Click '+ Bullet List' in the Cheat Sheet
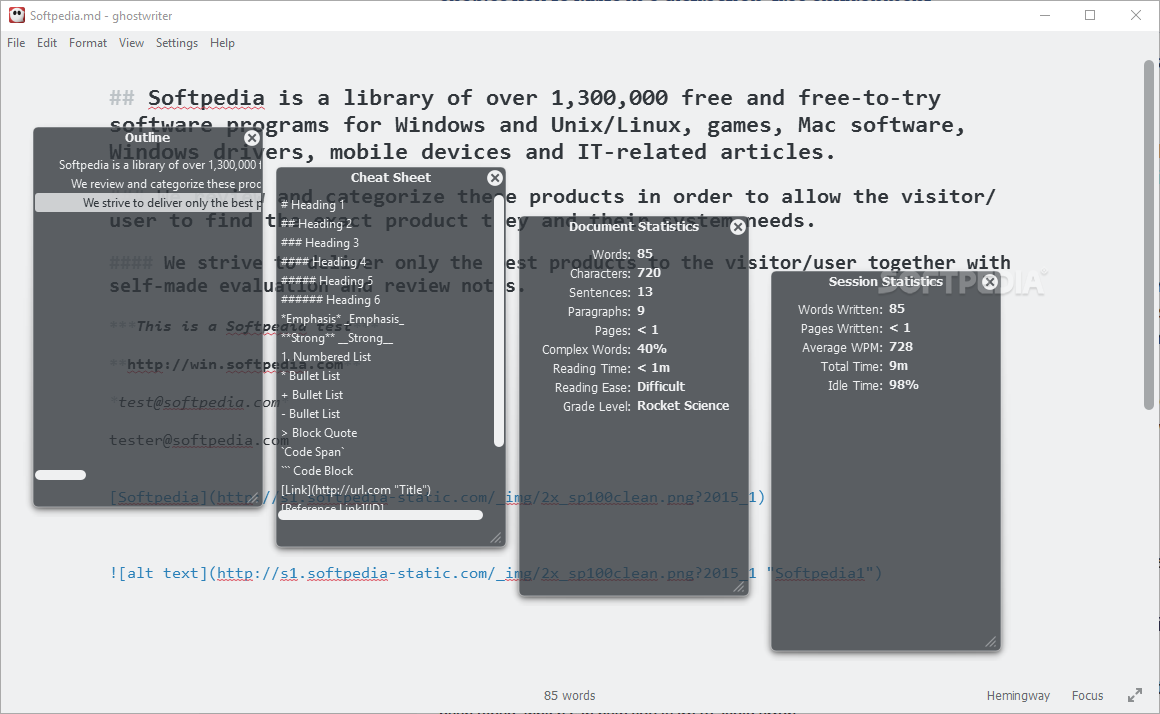The width and height of the screenshot is (1160, 714). [312, 395]
